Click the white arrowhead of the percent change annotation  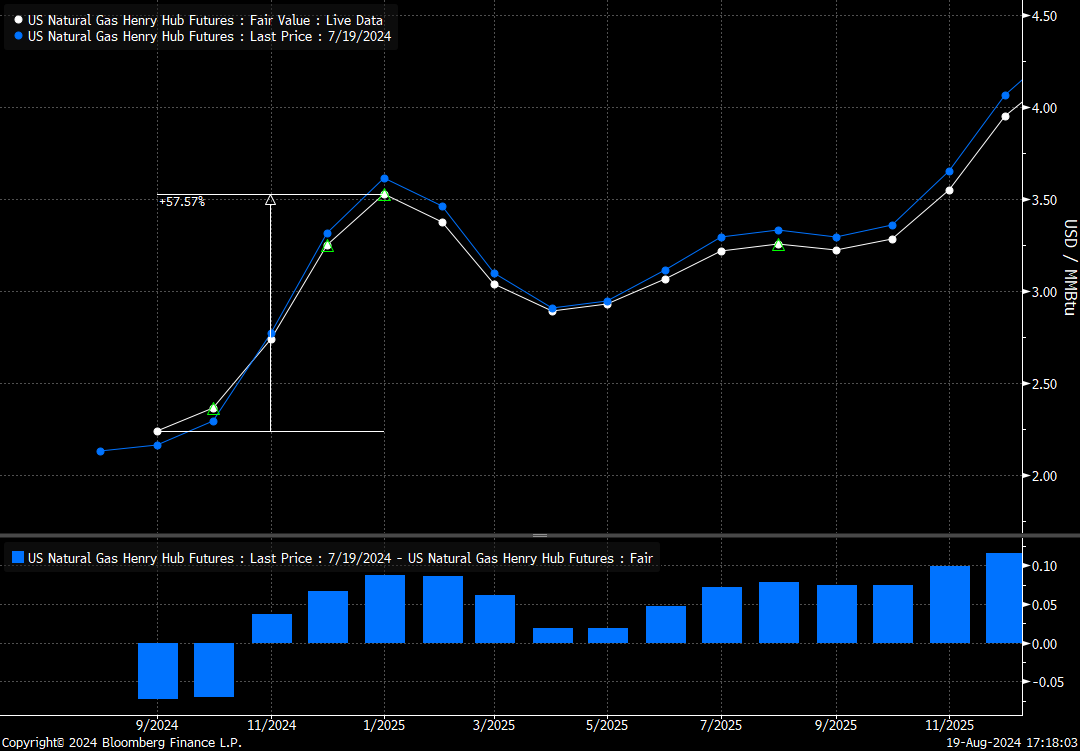pos(270,200)
